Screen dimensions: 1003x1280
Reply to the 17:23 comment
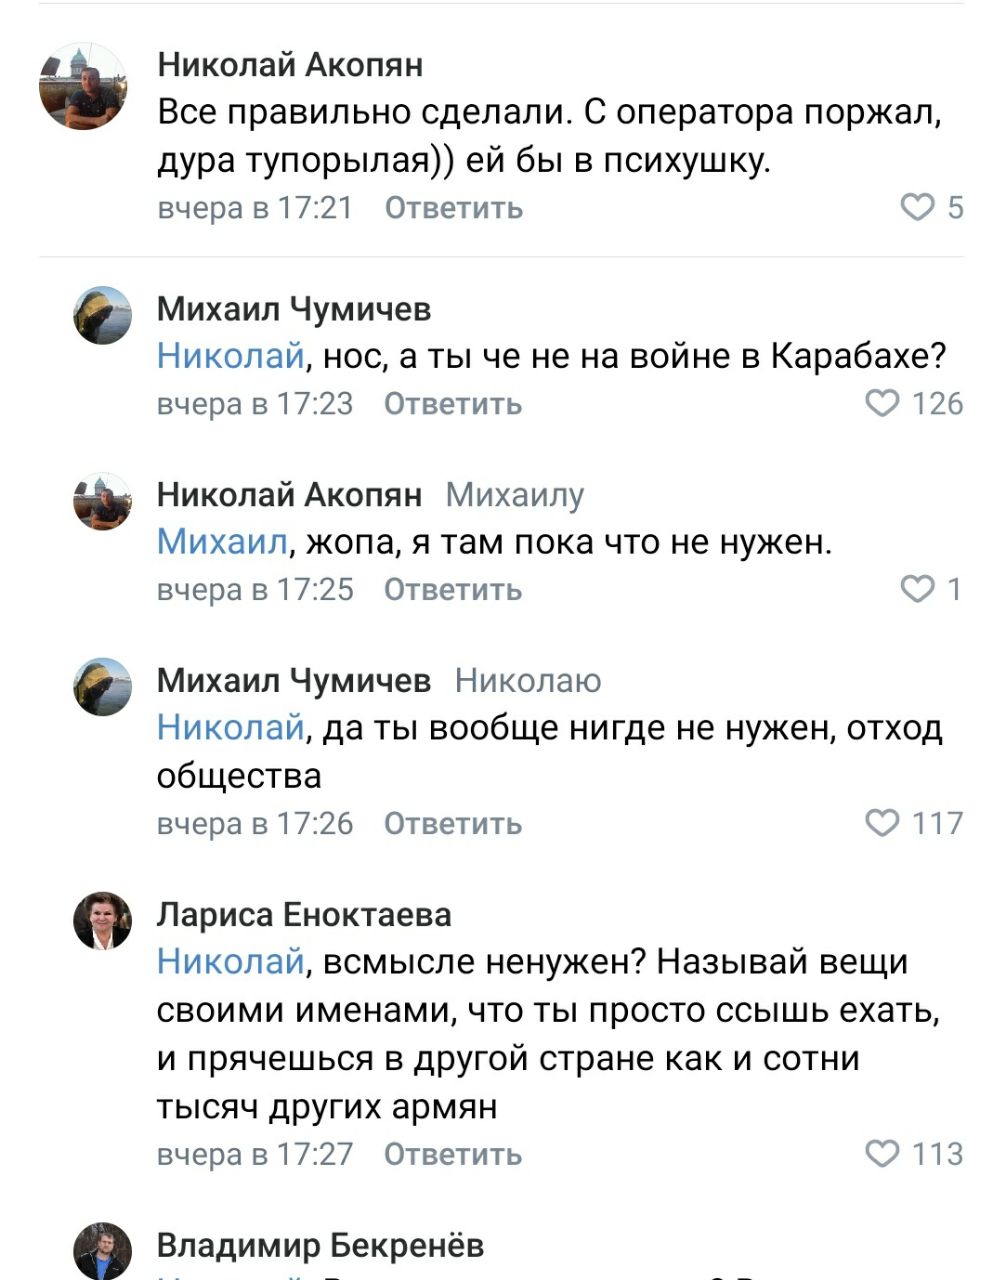[x=453, y=404]
